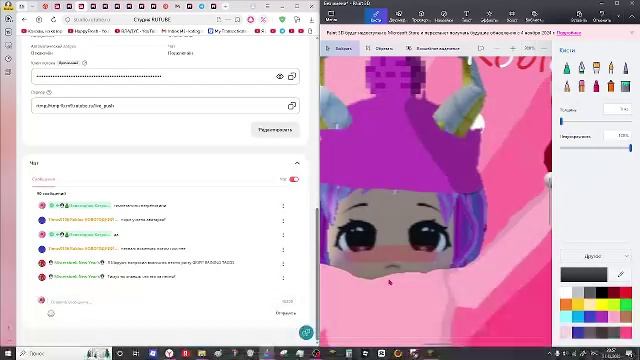Screen dimensions: 640x360
Task: Show the stream key with eye icon
Action: (280, 76)
